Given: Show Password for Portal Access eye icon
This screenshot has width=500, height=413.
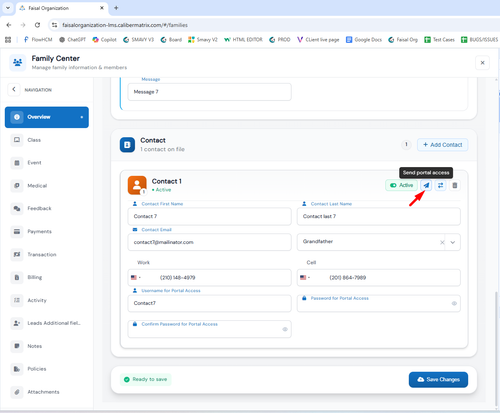Looking at the screenshot, I should pos(454,303).
